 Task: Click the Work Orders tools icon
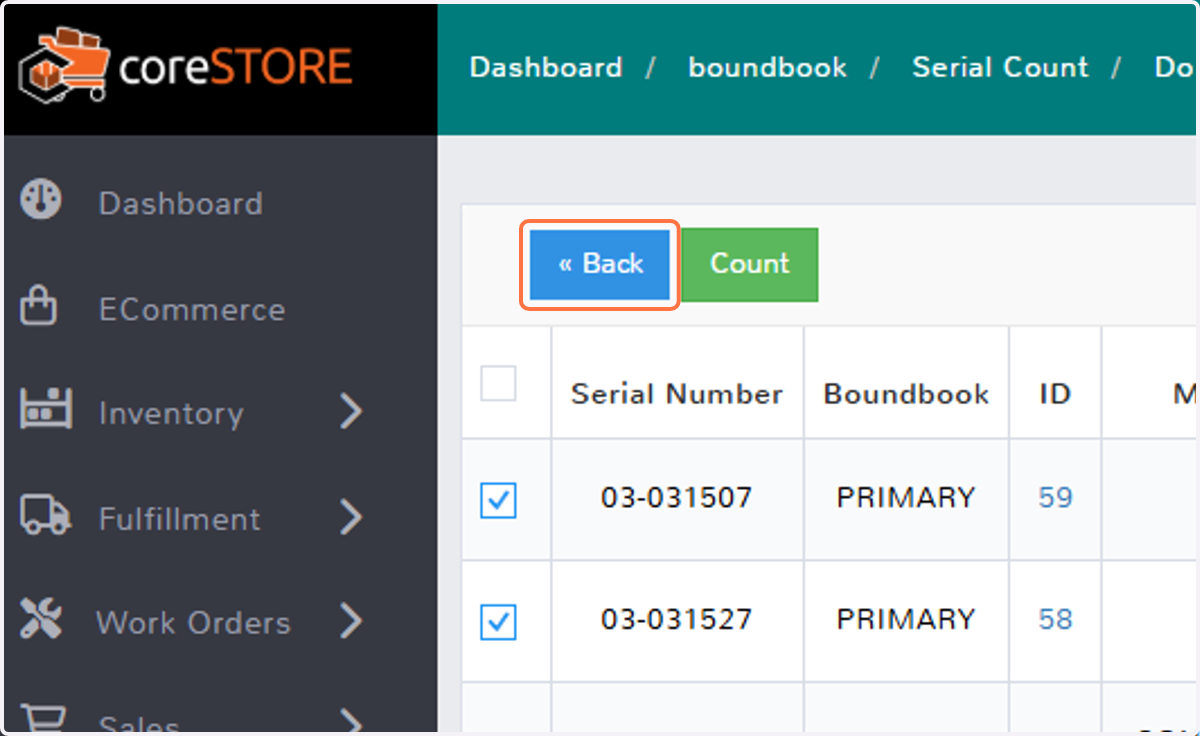(41, 620)
